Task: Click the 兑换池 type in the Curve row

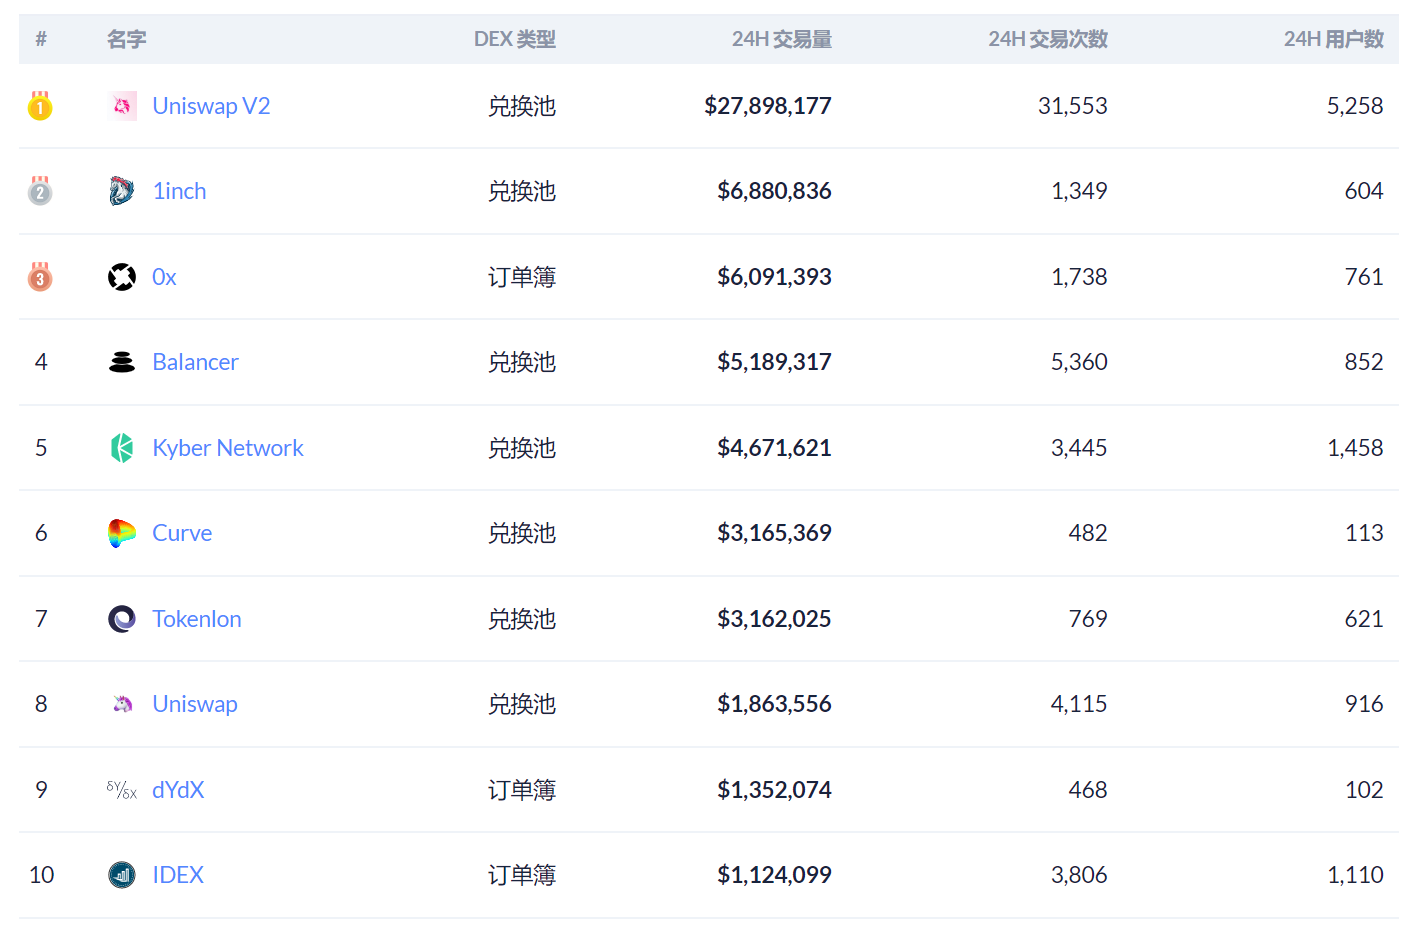Action: pyautogui.click(x=522, y=533)
